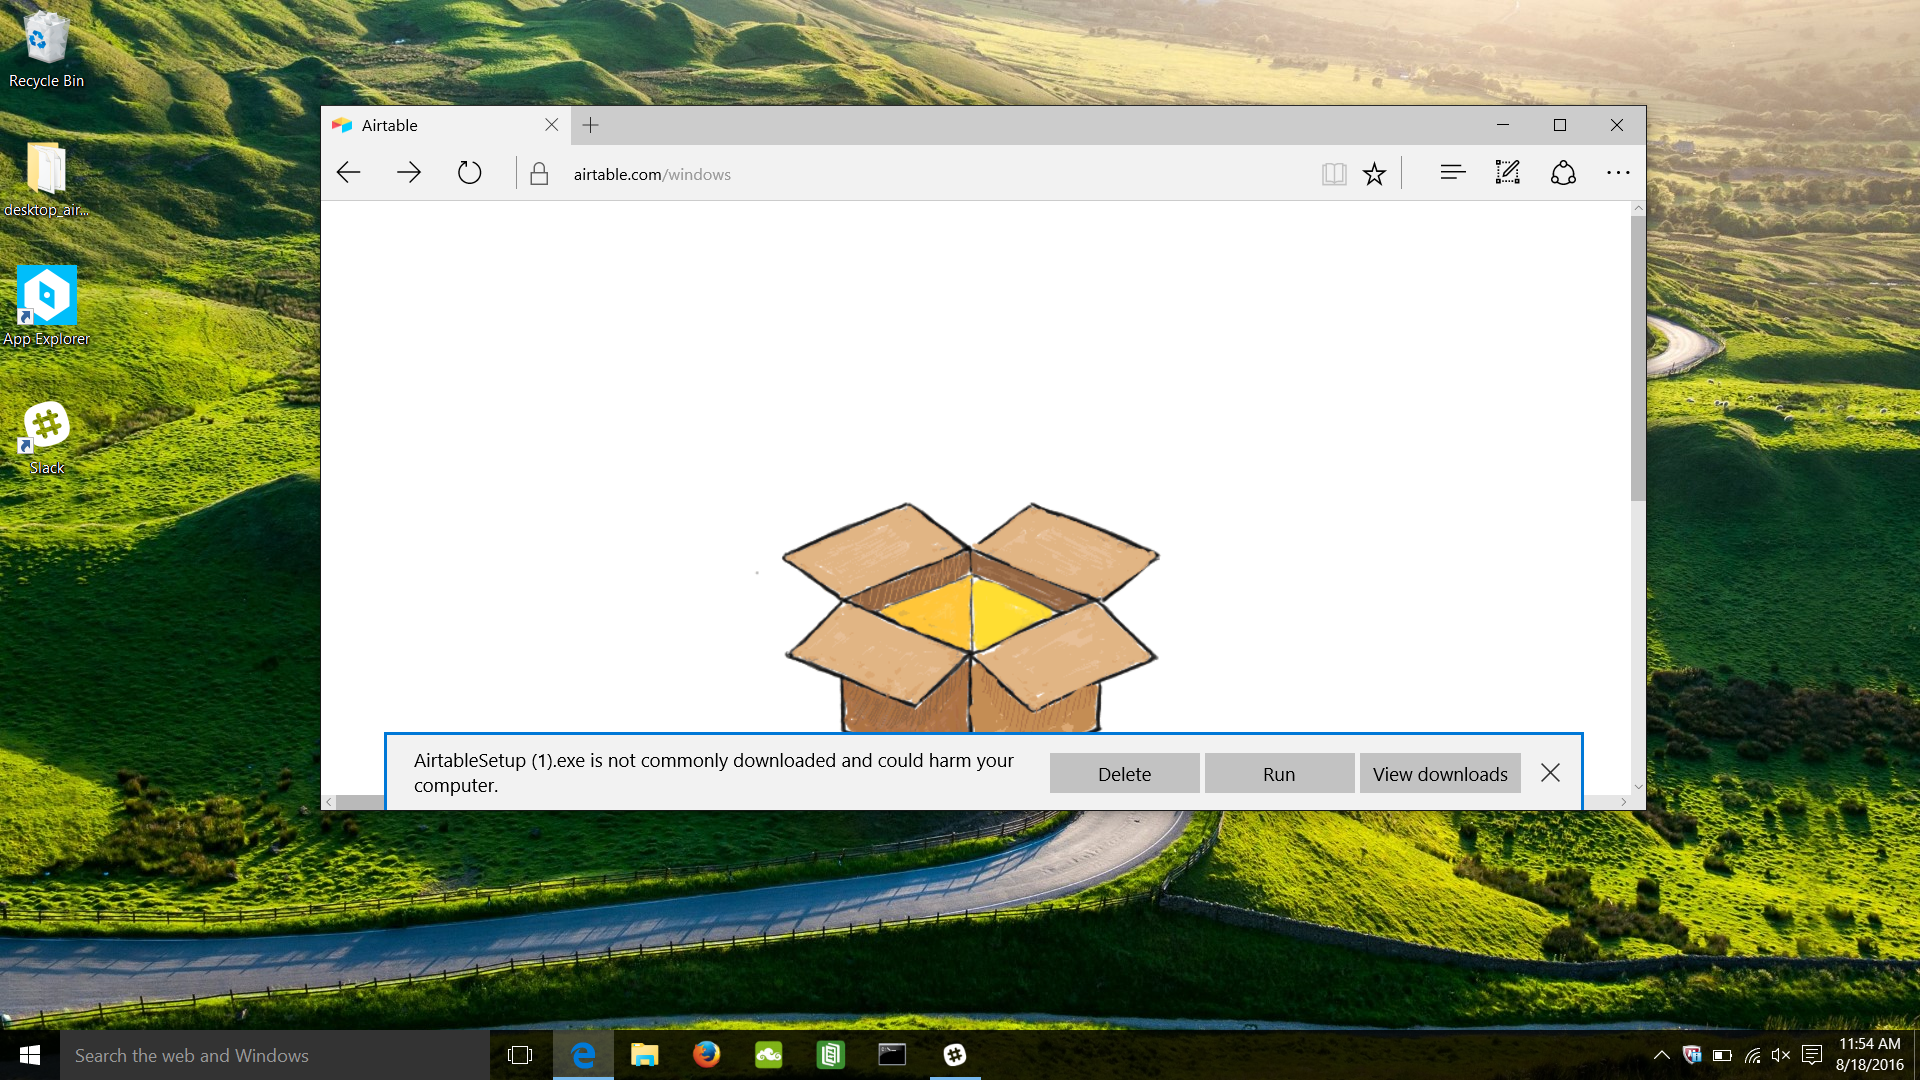Click the Share icon in toolbar
1920x1080 pixels.
(x=1563, y=173)
